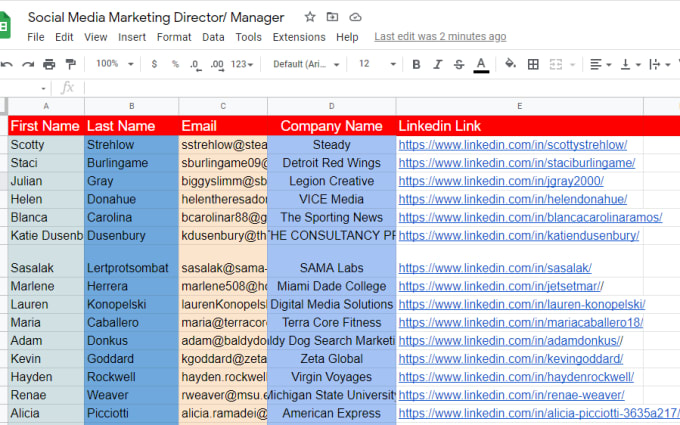680x425 pixels.
Task: Click into the formula bar
Action: (x=382, y=88)
